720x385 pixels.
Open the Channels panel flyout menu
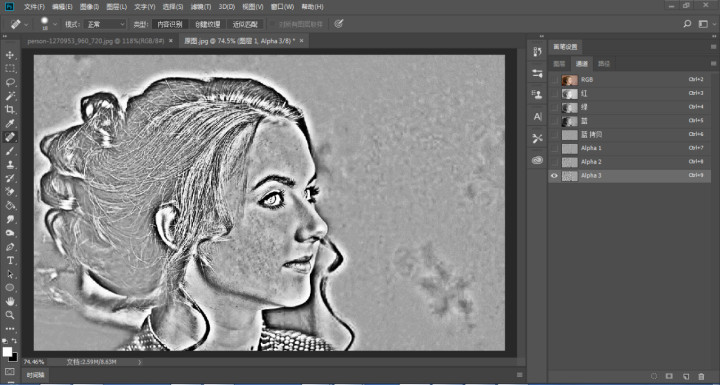[713, 63]
